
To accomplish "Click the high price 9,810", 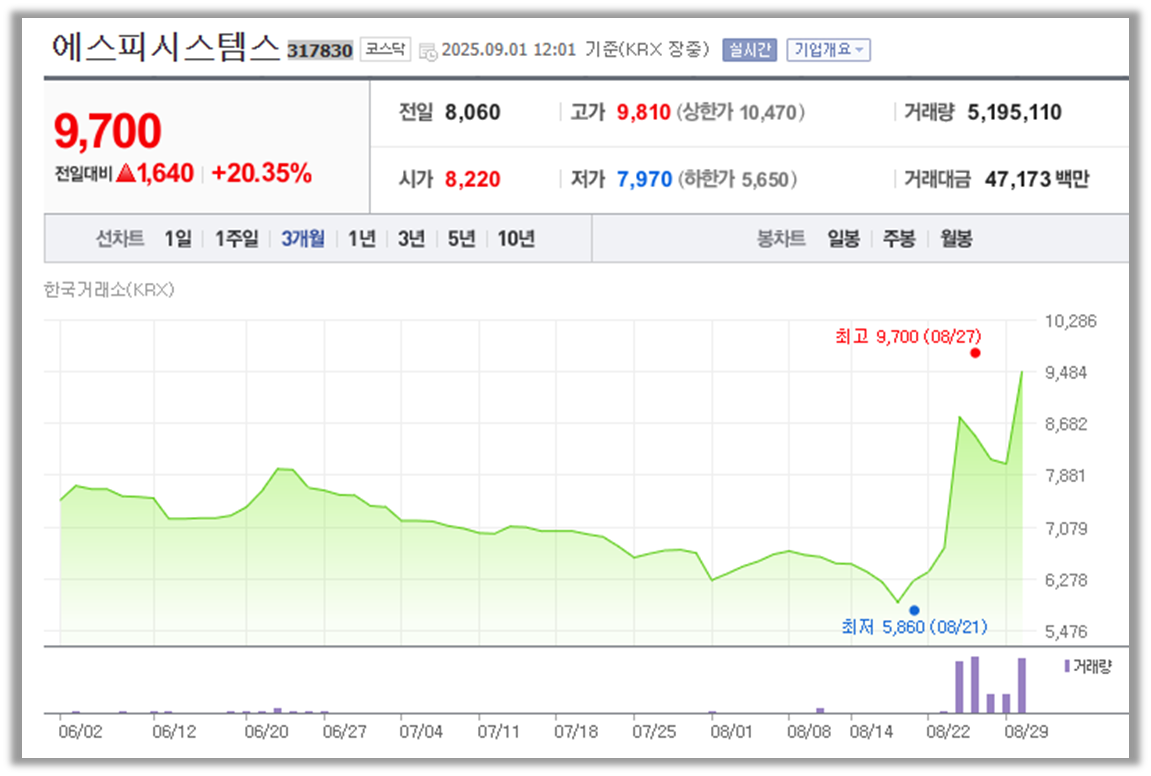I will point(643,112).
